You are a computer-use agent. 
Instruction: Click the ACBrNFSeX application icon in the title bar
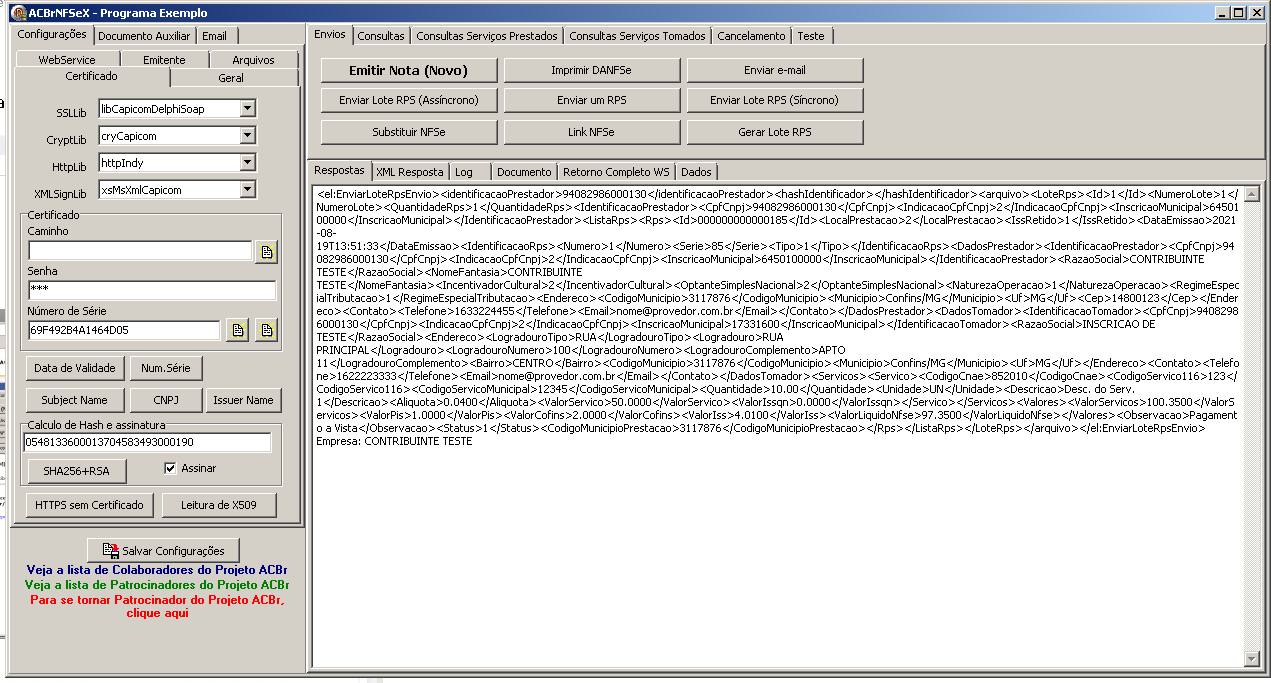pos(18,13)
